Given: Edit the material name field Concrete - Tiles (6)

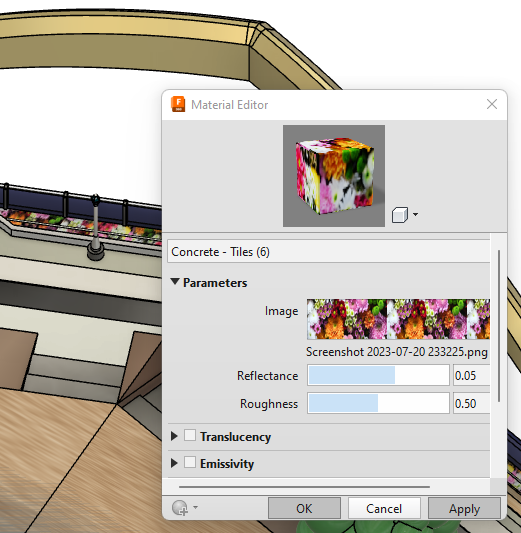Looking at the screenshot, I should 329,252.
